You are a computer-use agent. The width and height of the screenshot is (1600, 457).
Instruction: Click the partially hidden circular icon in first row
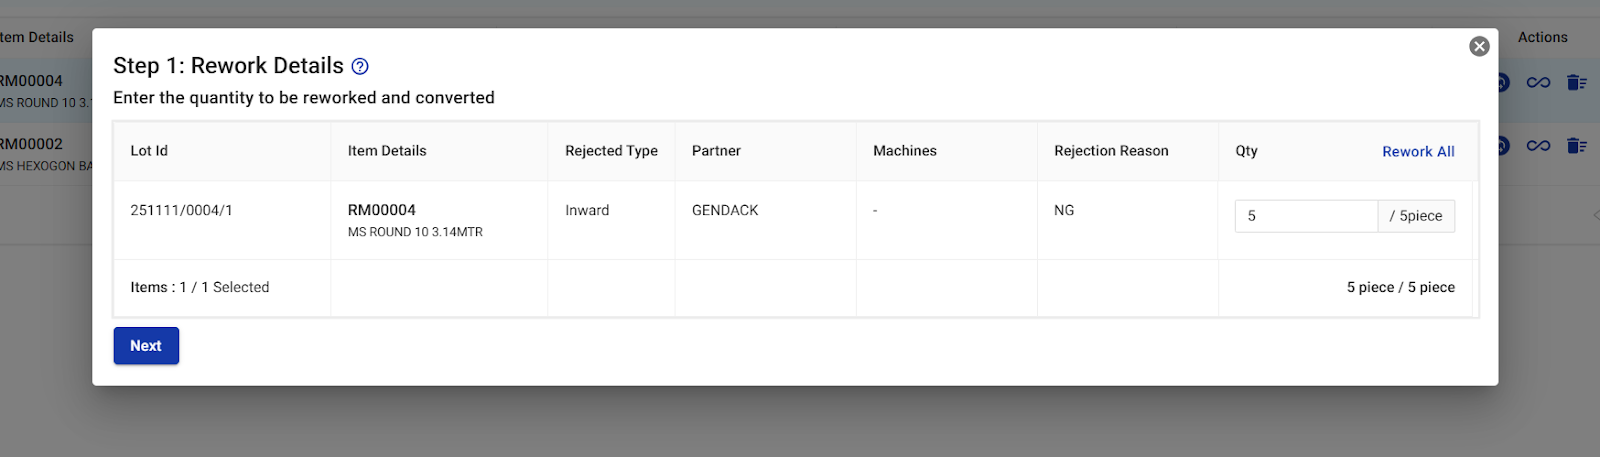click(x=1503, y=83)
